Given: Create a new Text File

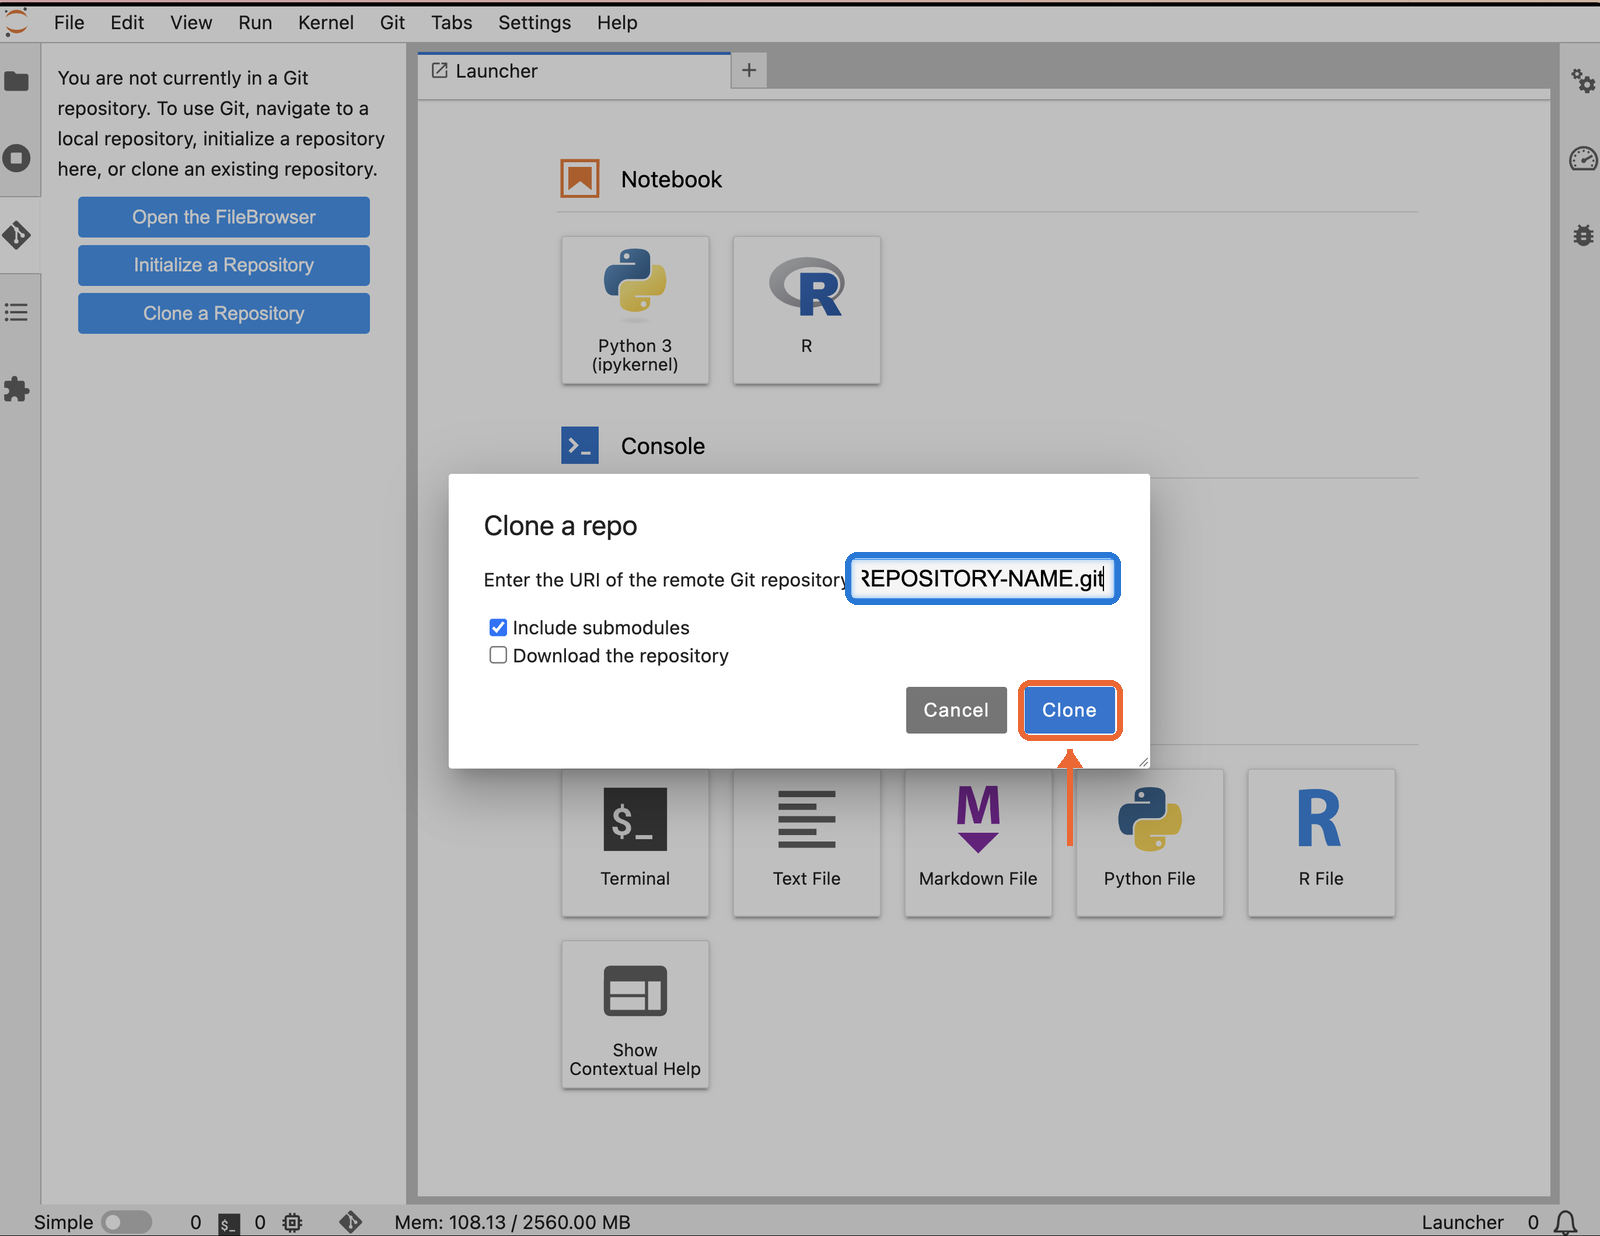Looking at the screenshot, I should click(807, 842).
